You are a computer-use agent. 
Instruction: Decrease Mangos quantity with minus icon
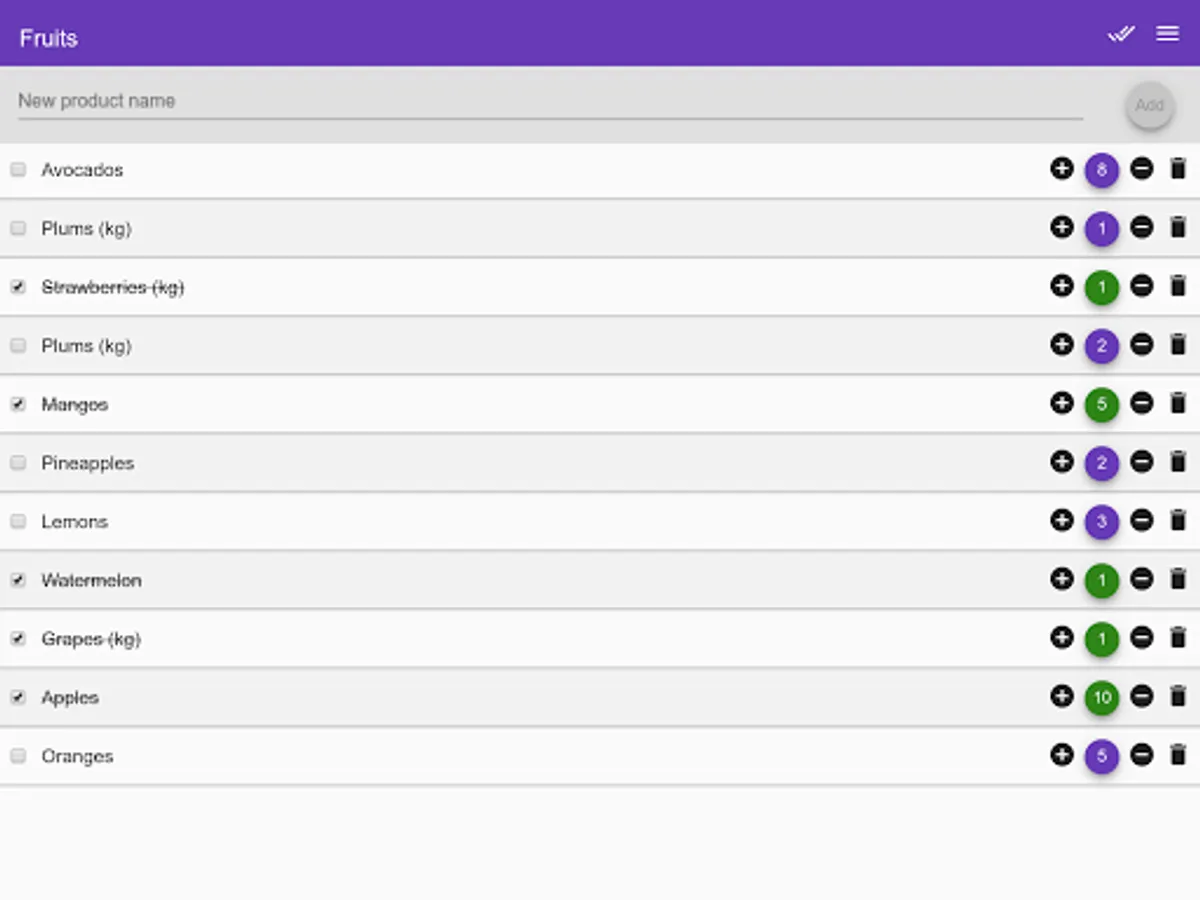coord(1141,403)
